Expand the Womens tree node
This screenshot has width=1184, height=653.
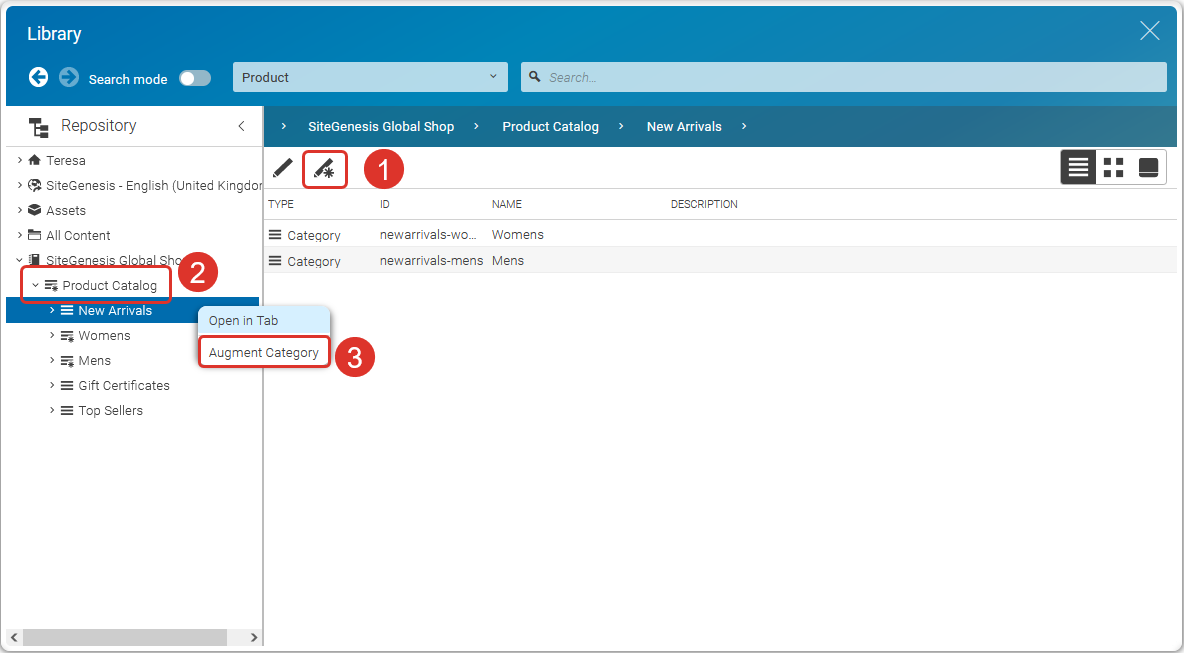53,335
